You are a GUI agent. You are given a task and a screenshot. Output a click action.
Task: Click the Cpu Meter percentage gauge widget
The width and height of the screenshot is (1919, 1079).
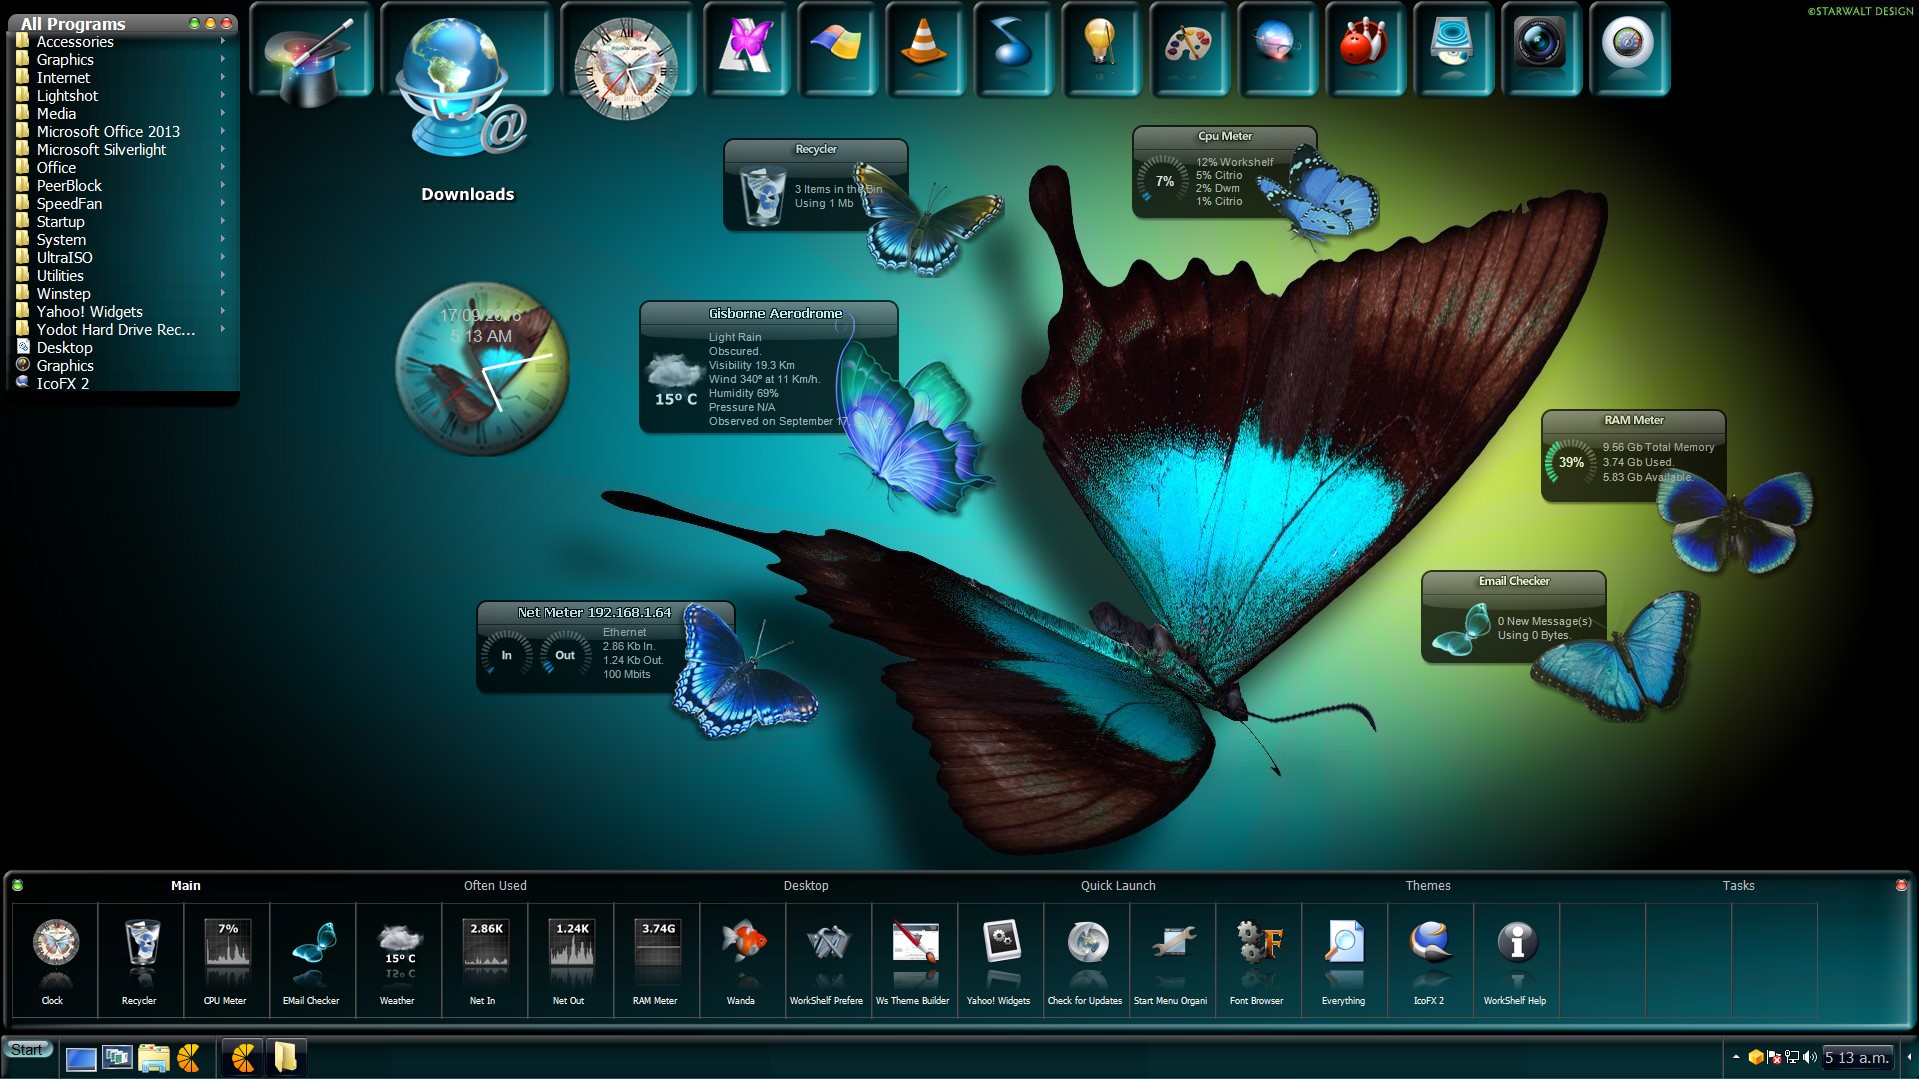1163,181
